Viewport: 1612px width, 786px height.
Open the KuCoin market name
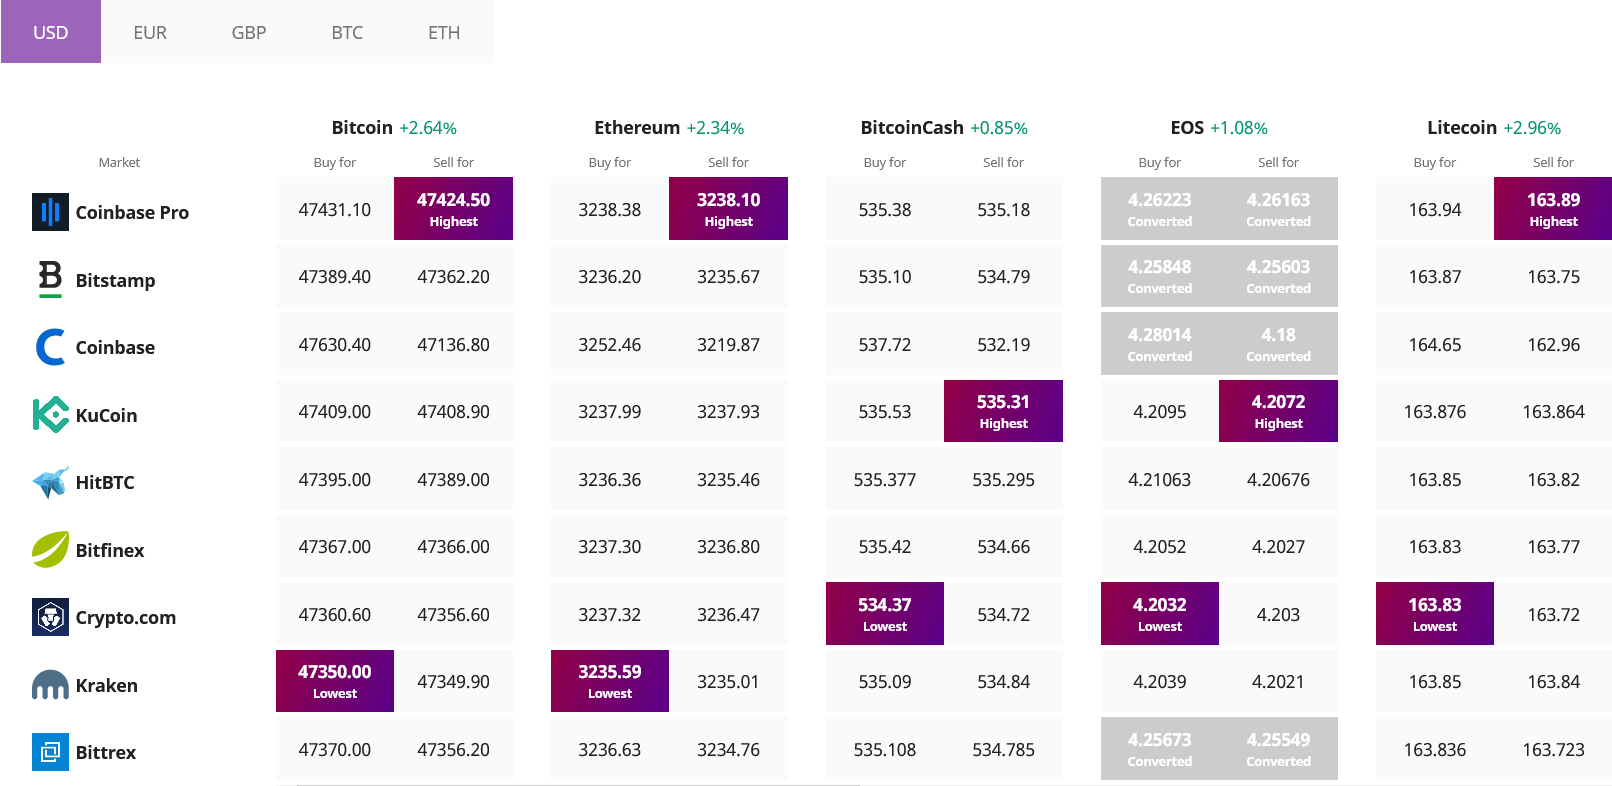106,415
